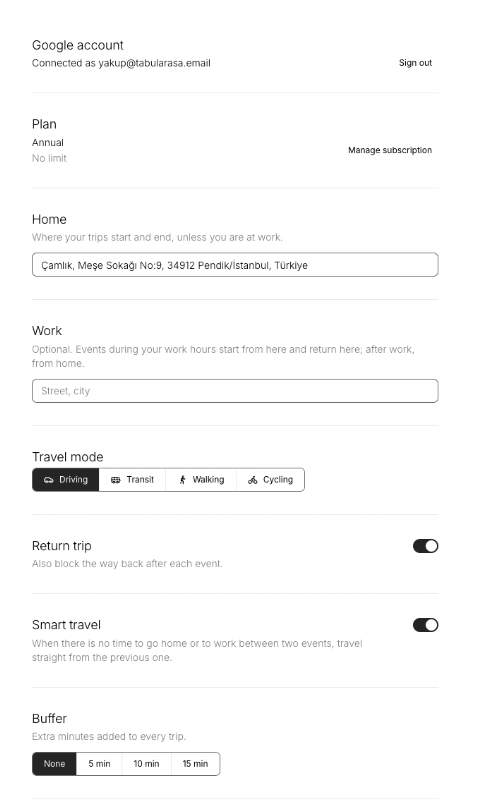483x800 pixels.
Task: Focus the Work address field
Action: pos(235,391)
